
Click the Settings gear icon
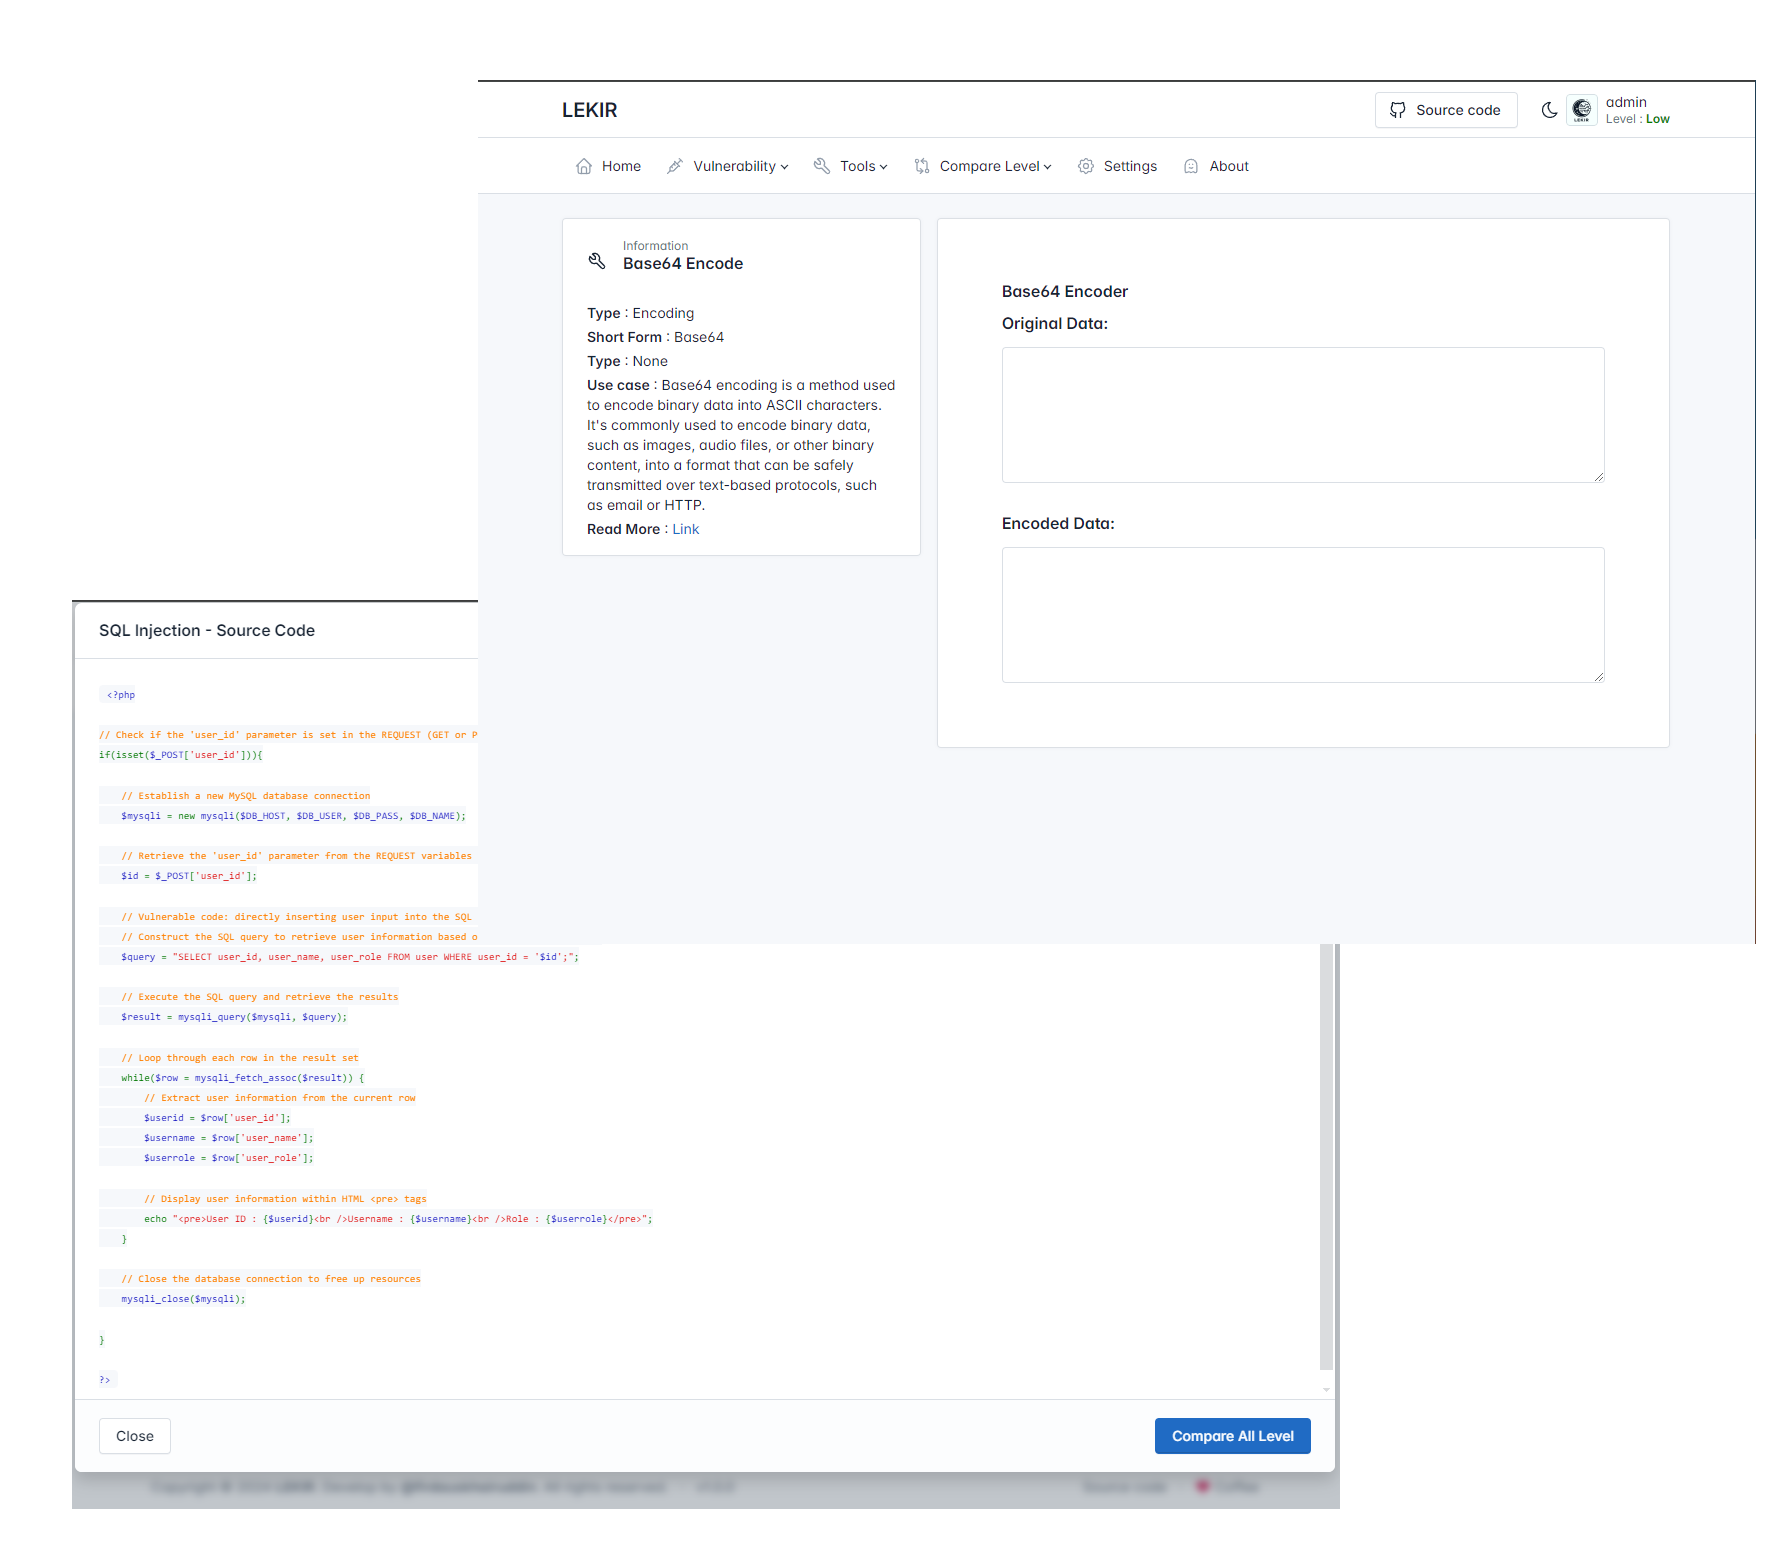pyautogui.click(x=1086, y=166)
